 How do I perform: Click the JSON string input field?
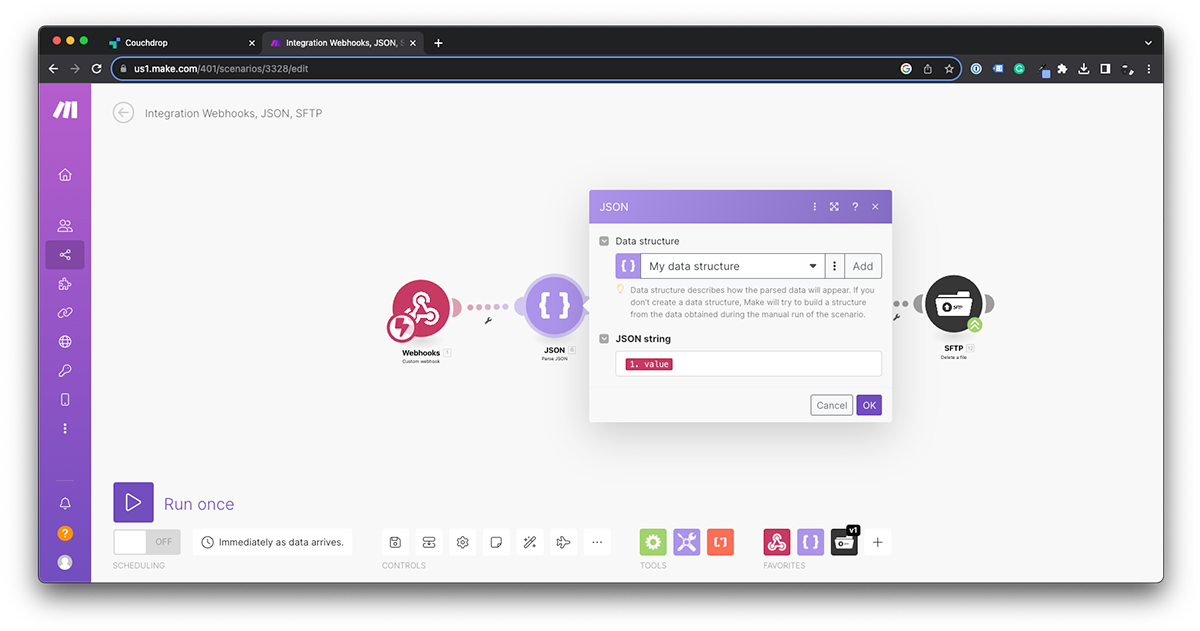point(748,364)
